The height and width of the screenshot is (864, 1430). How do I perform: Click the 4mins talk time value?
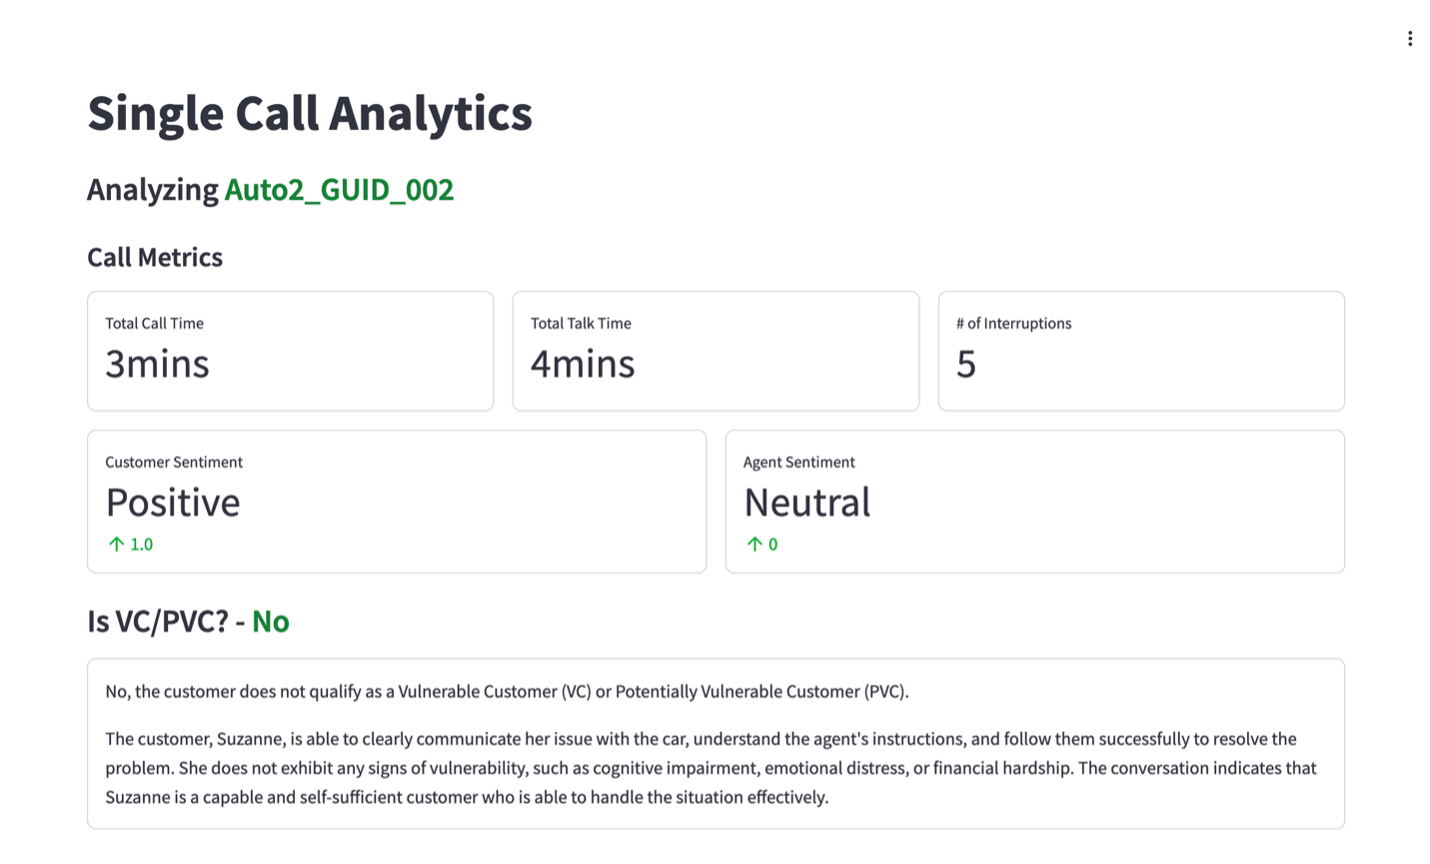pos(582,364)
